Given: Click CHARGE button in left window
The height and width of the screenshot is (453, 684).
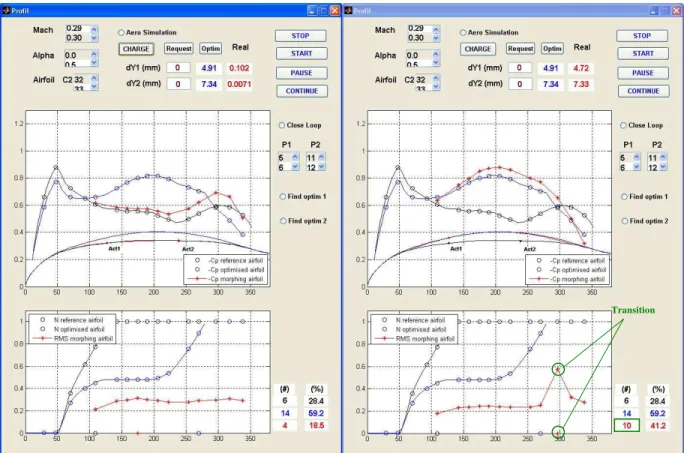Looking at the screenshot, I should coord(136,49).
